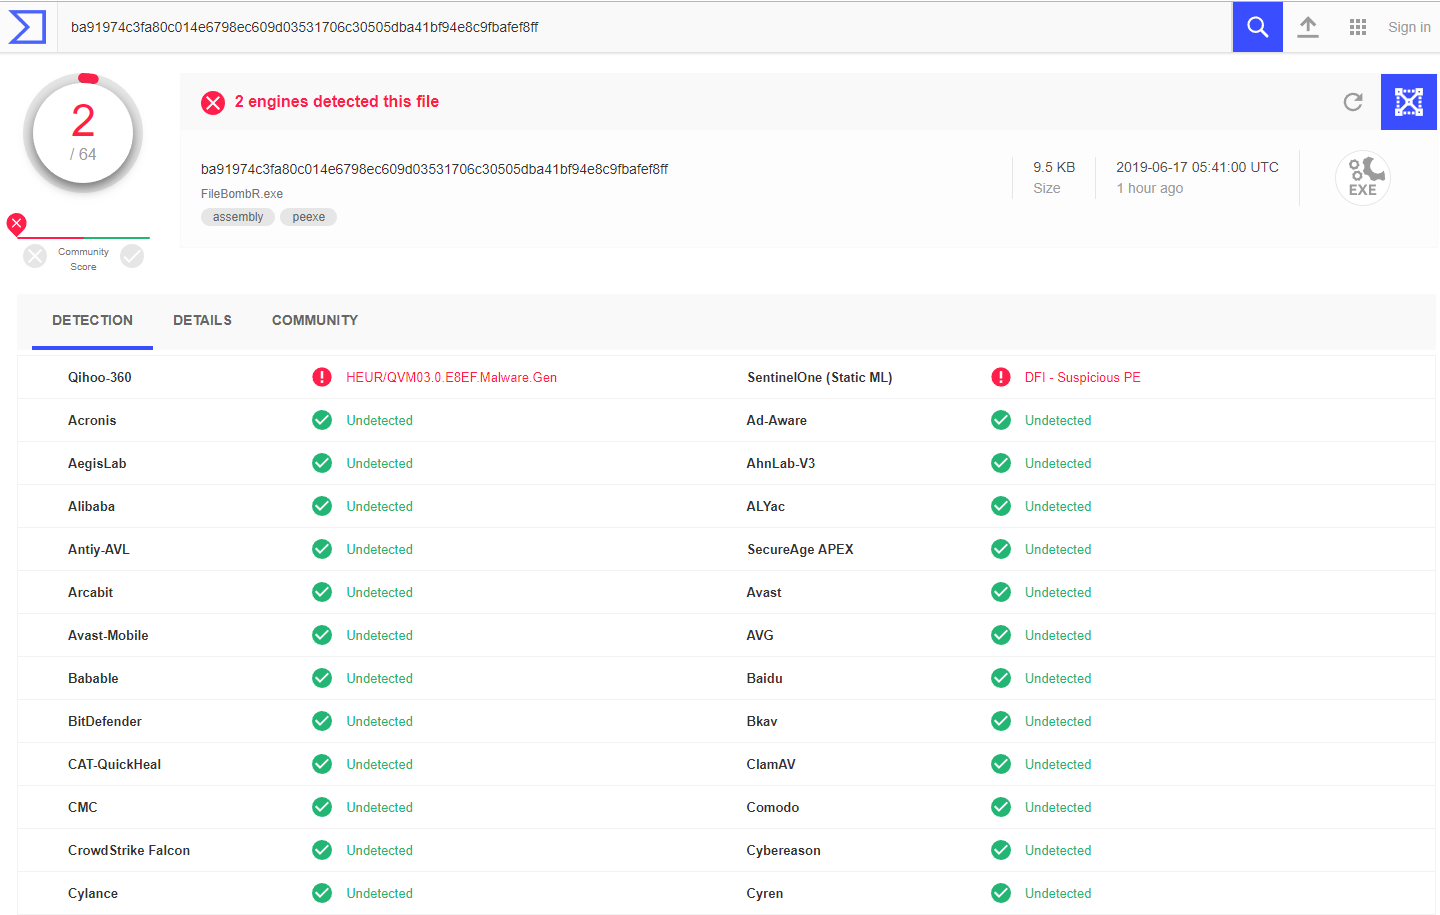Click the AhnLab-V3 green check icon
1440x915 pixels.
click(1001, 463)
